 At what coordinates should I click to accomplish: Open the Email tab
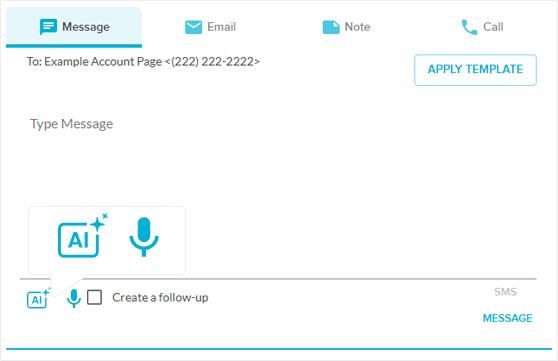(210, 27)
